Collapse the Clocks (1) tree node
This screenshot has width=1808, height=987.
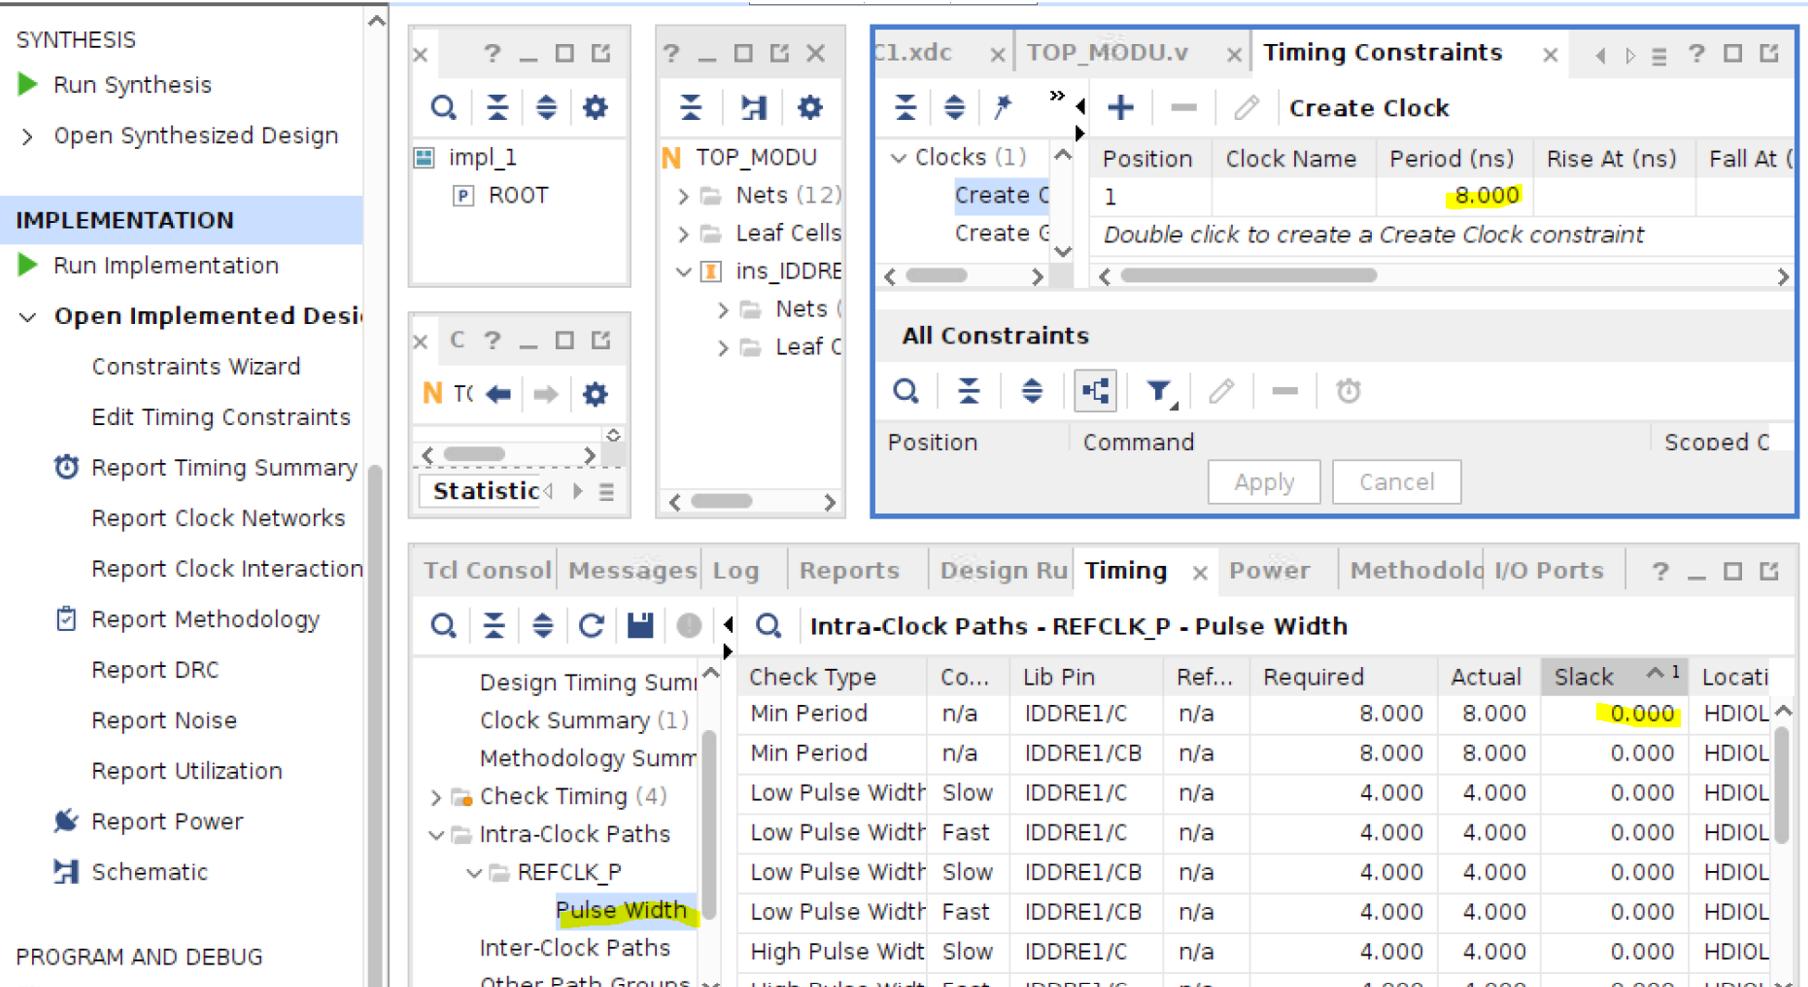pos(899,158)
